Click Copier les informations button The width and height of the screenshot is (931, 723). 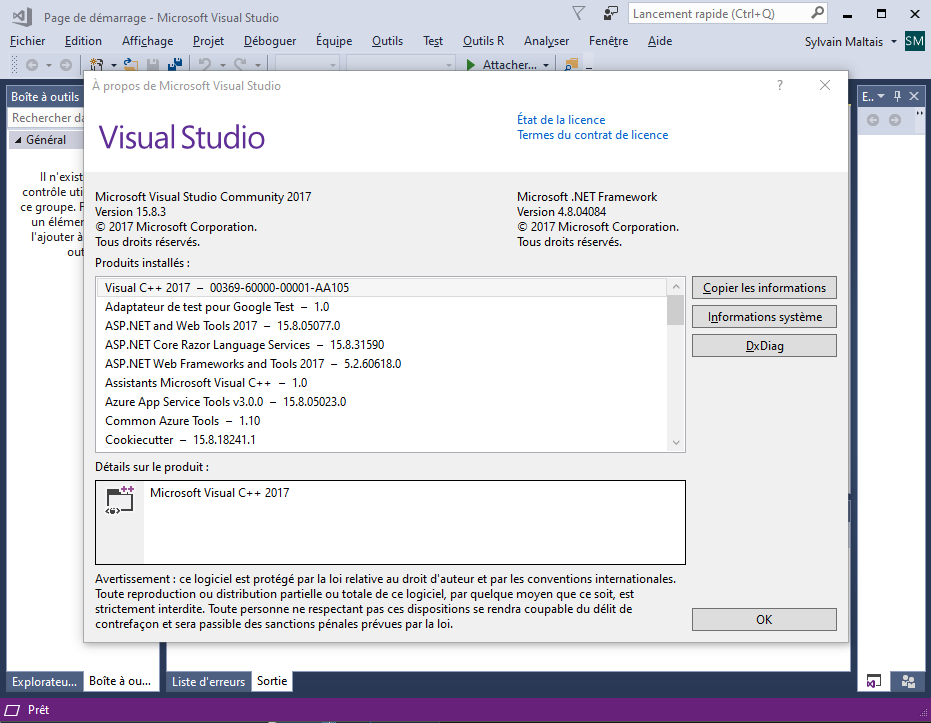coord(764,288)
